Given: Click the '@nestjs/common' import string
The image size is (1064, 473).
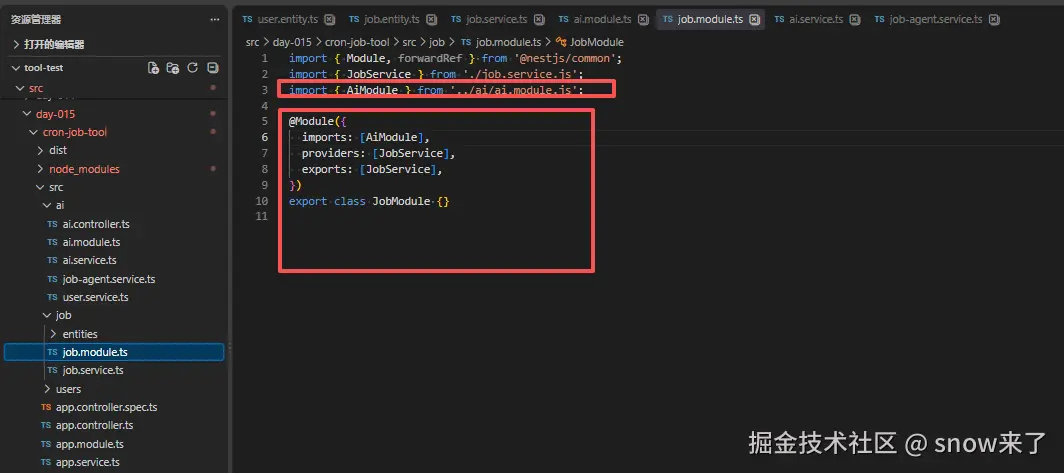Looking at the screenshot, I should point(565,58).
